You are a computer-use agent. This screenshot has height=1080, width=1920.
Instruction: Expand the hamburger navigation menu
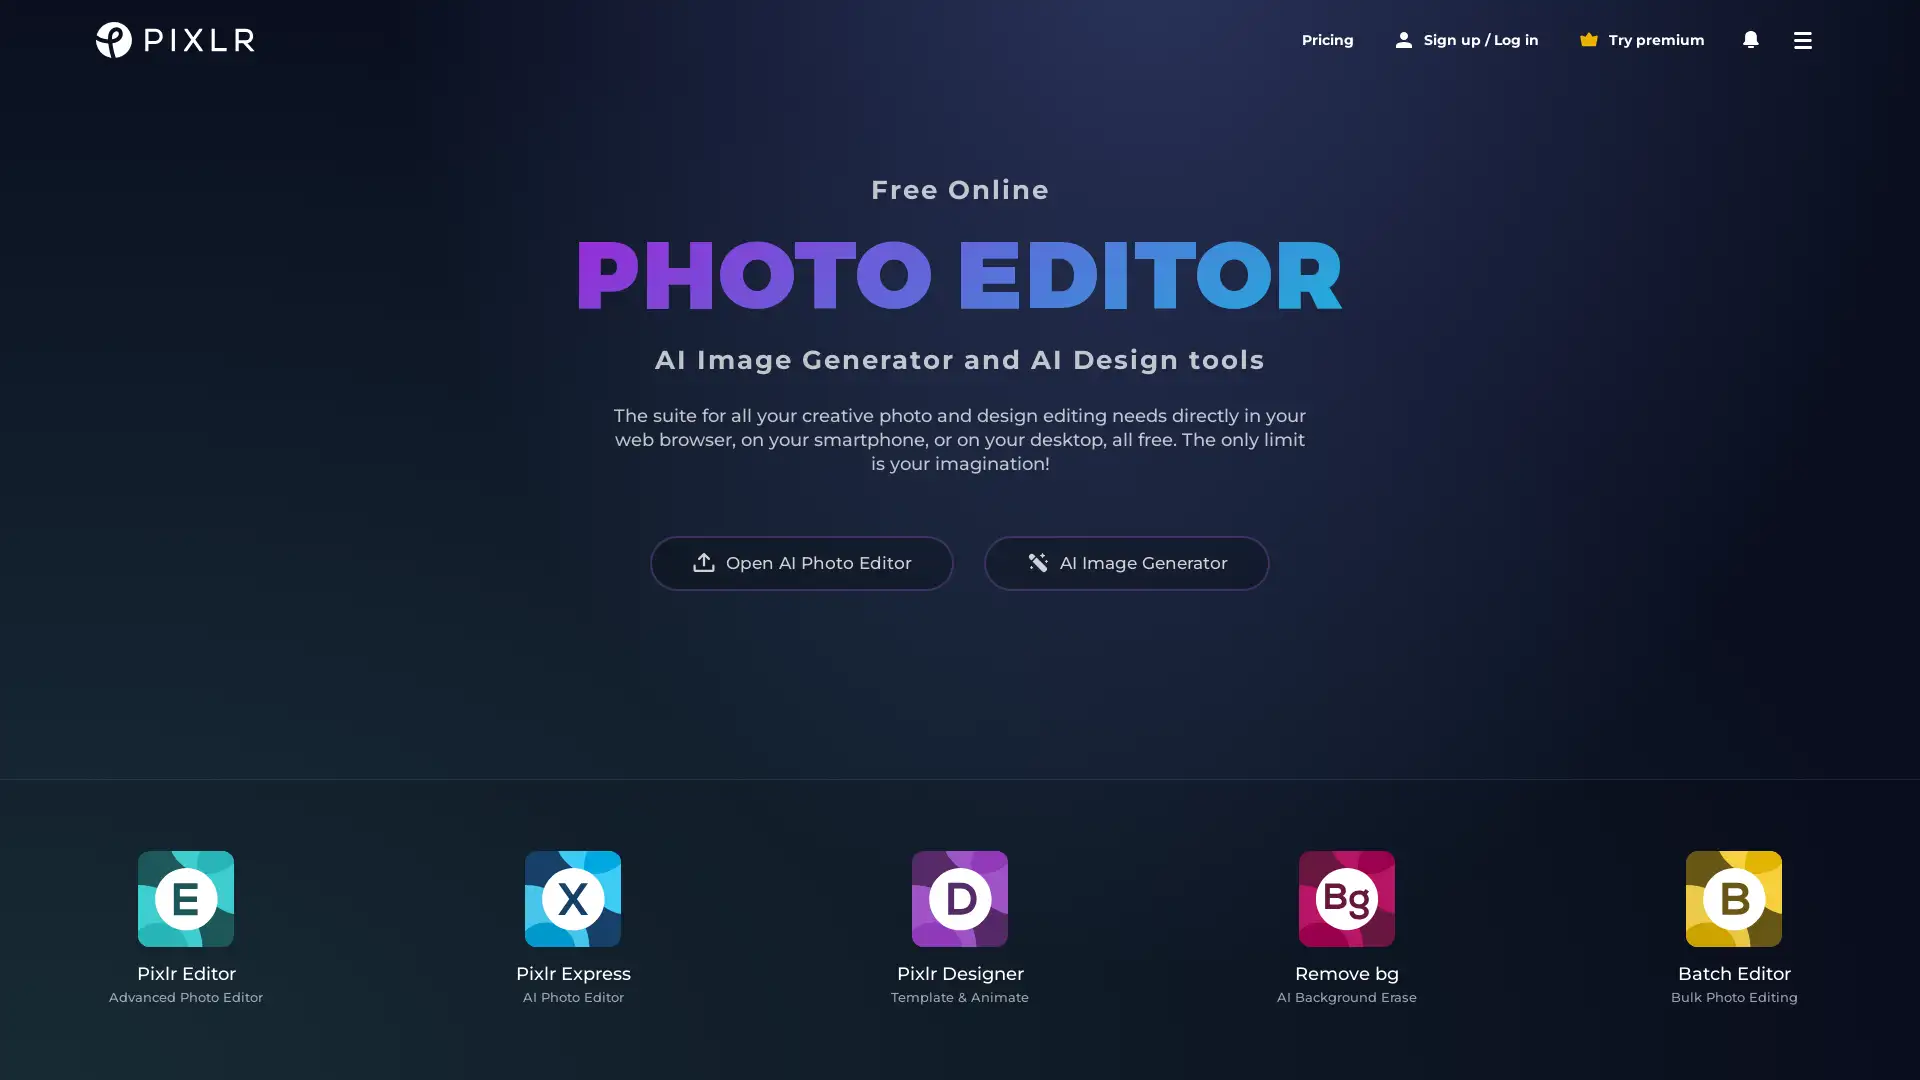pyautogui.click(x=1803, y=40)
